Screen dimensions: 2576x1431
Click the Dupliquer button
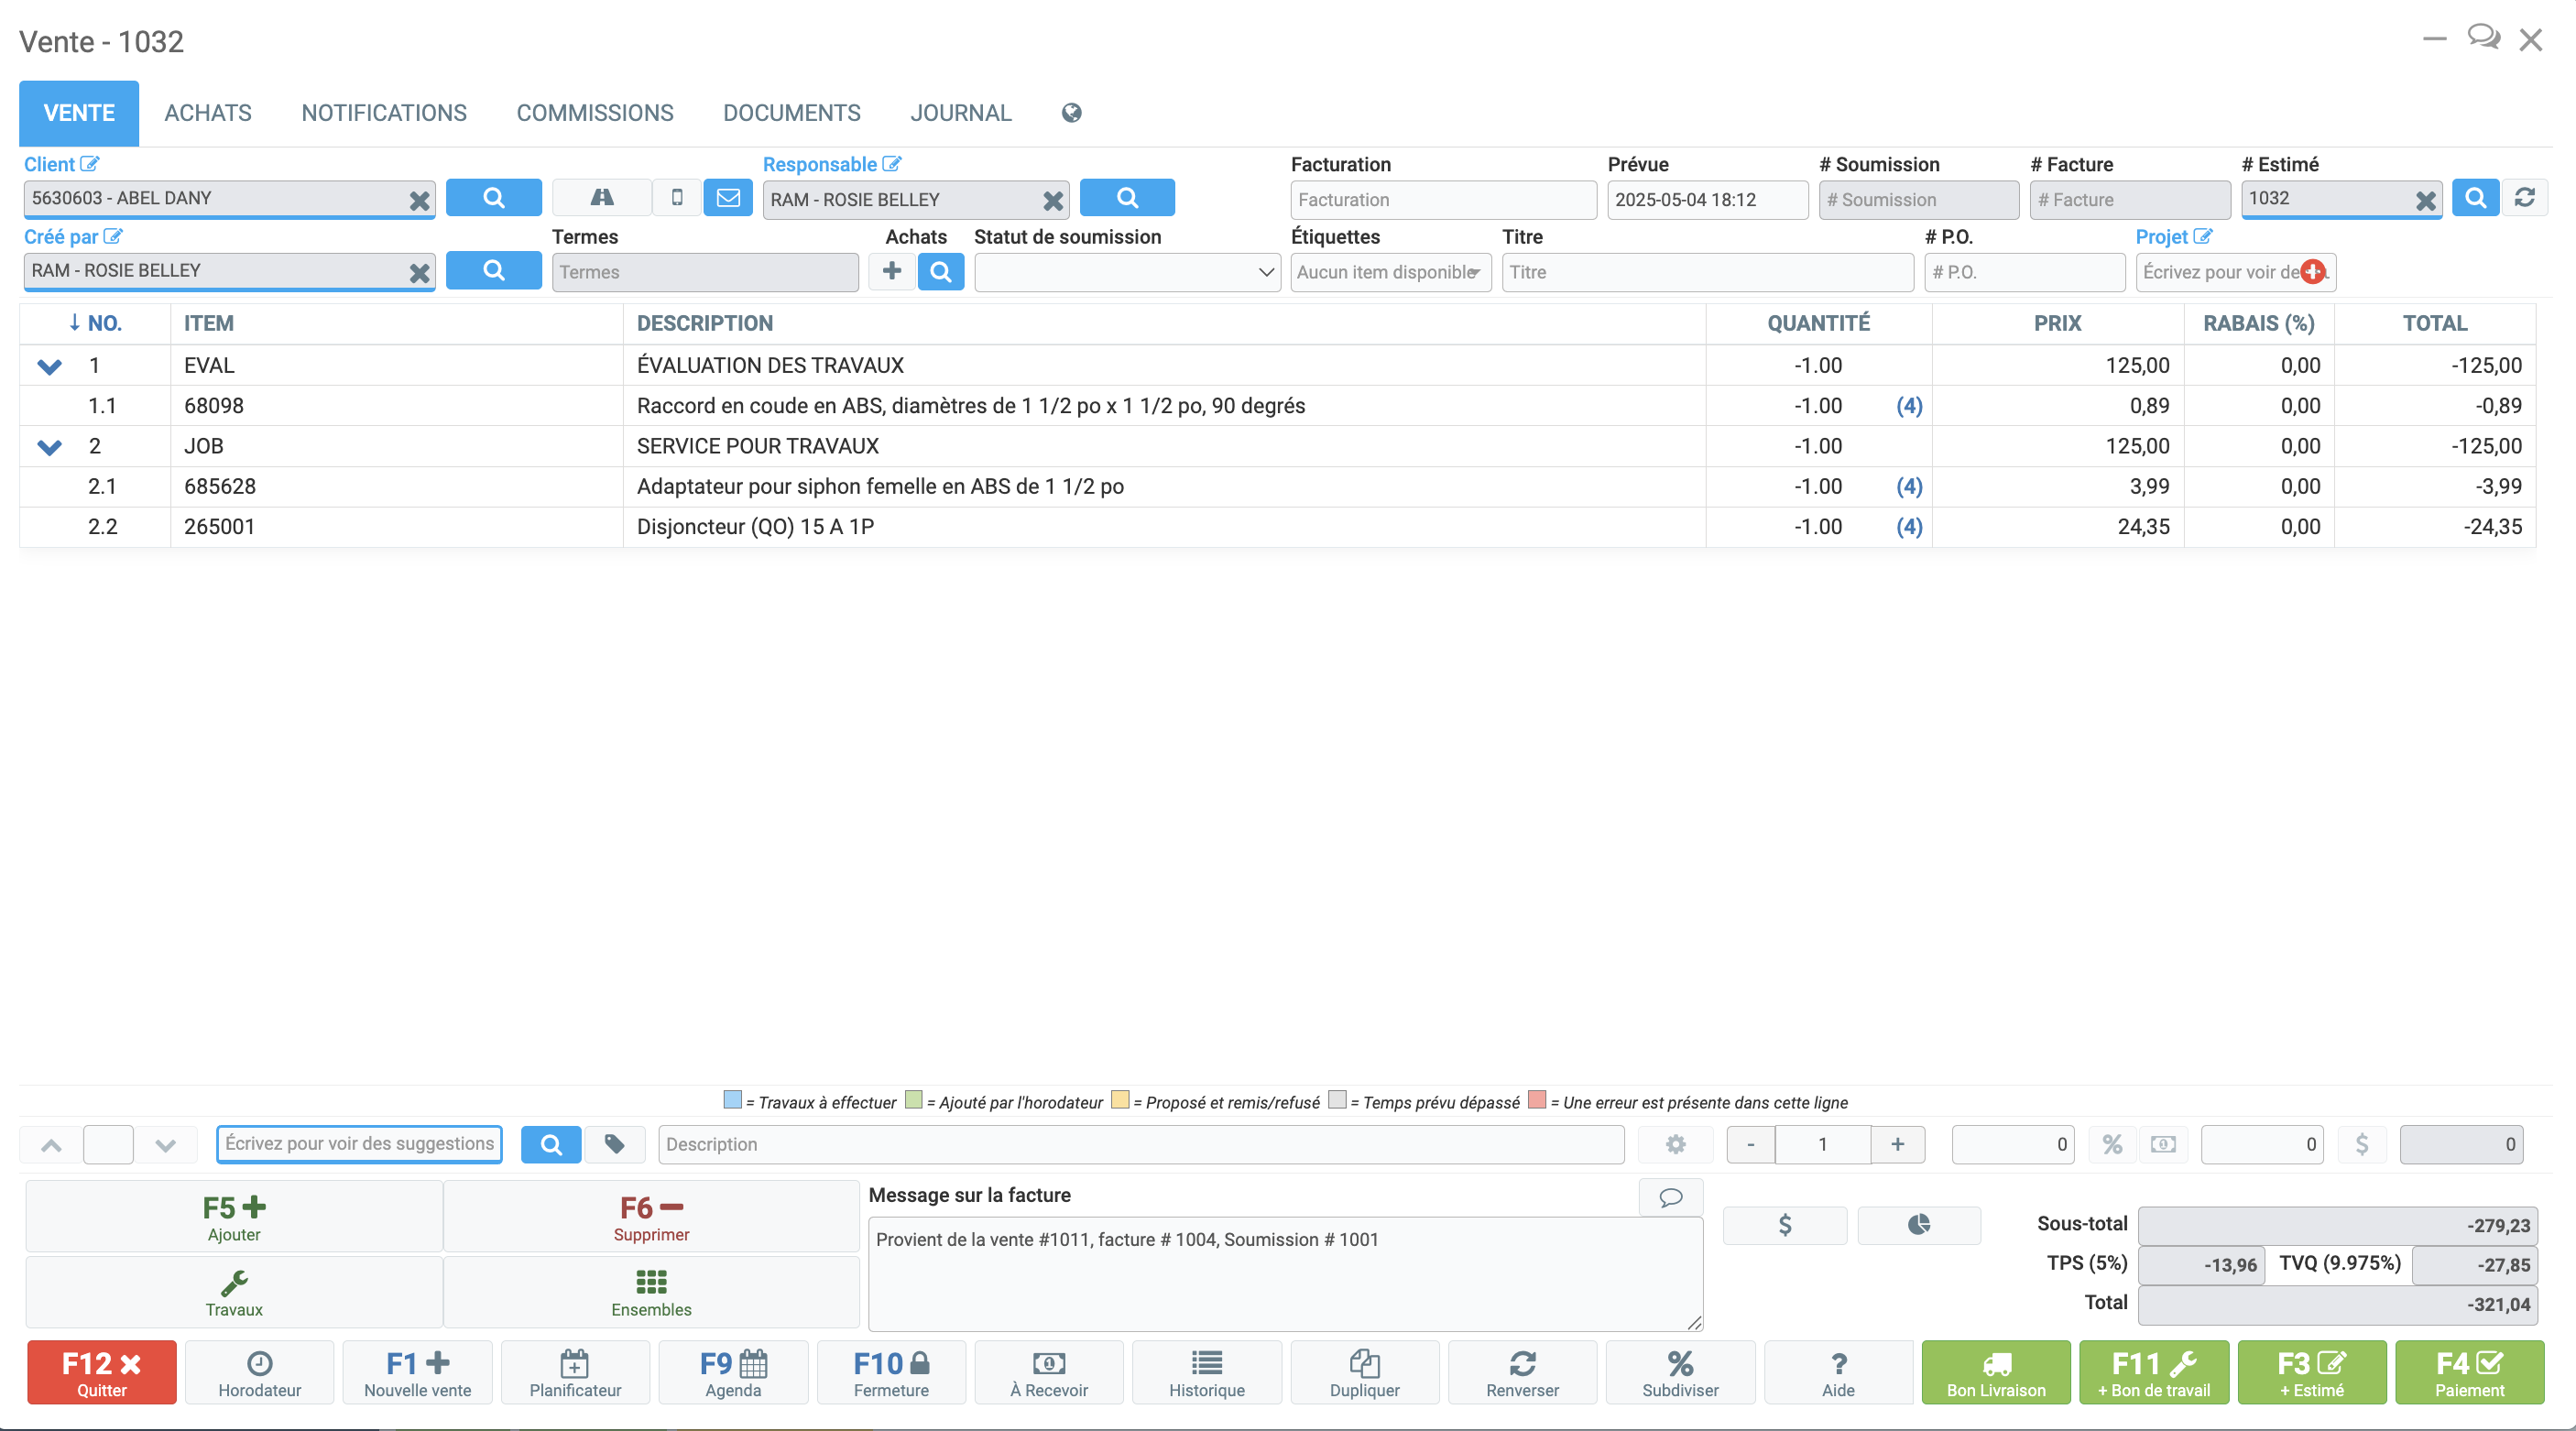(1364, 1373)
